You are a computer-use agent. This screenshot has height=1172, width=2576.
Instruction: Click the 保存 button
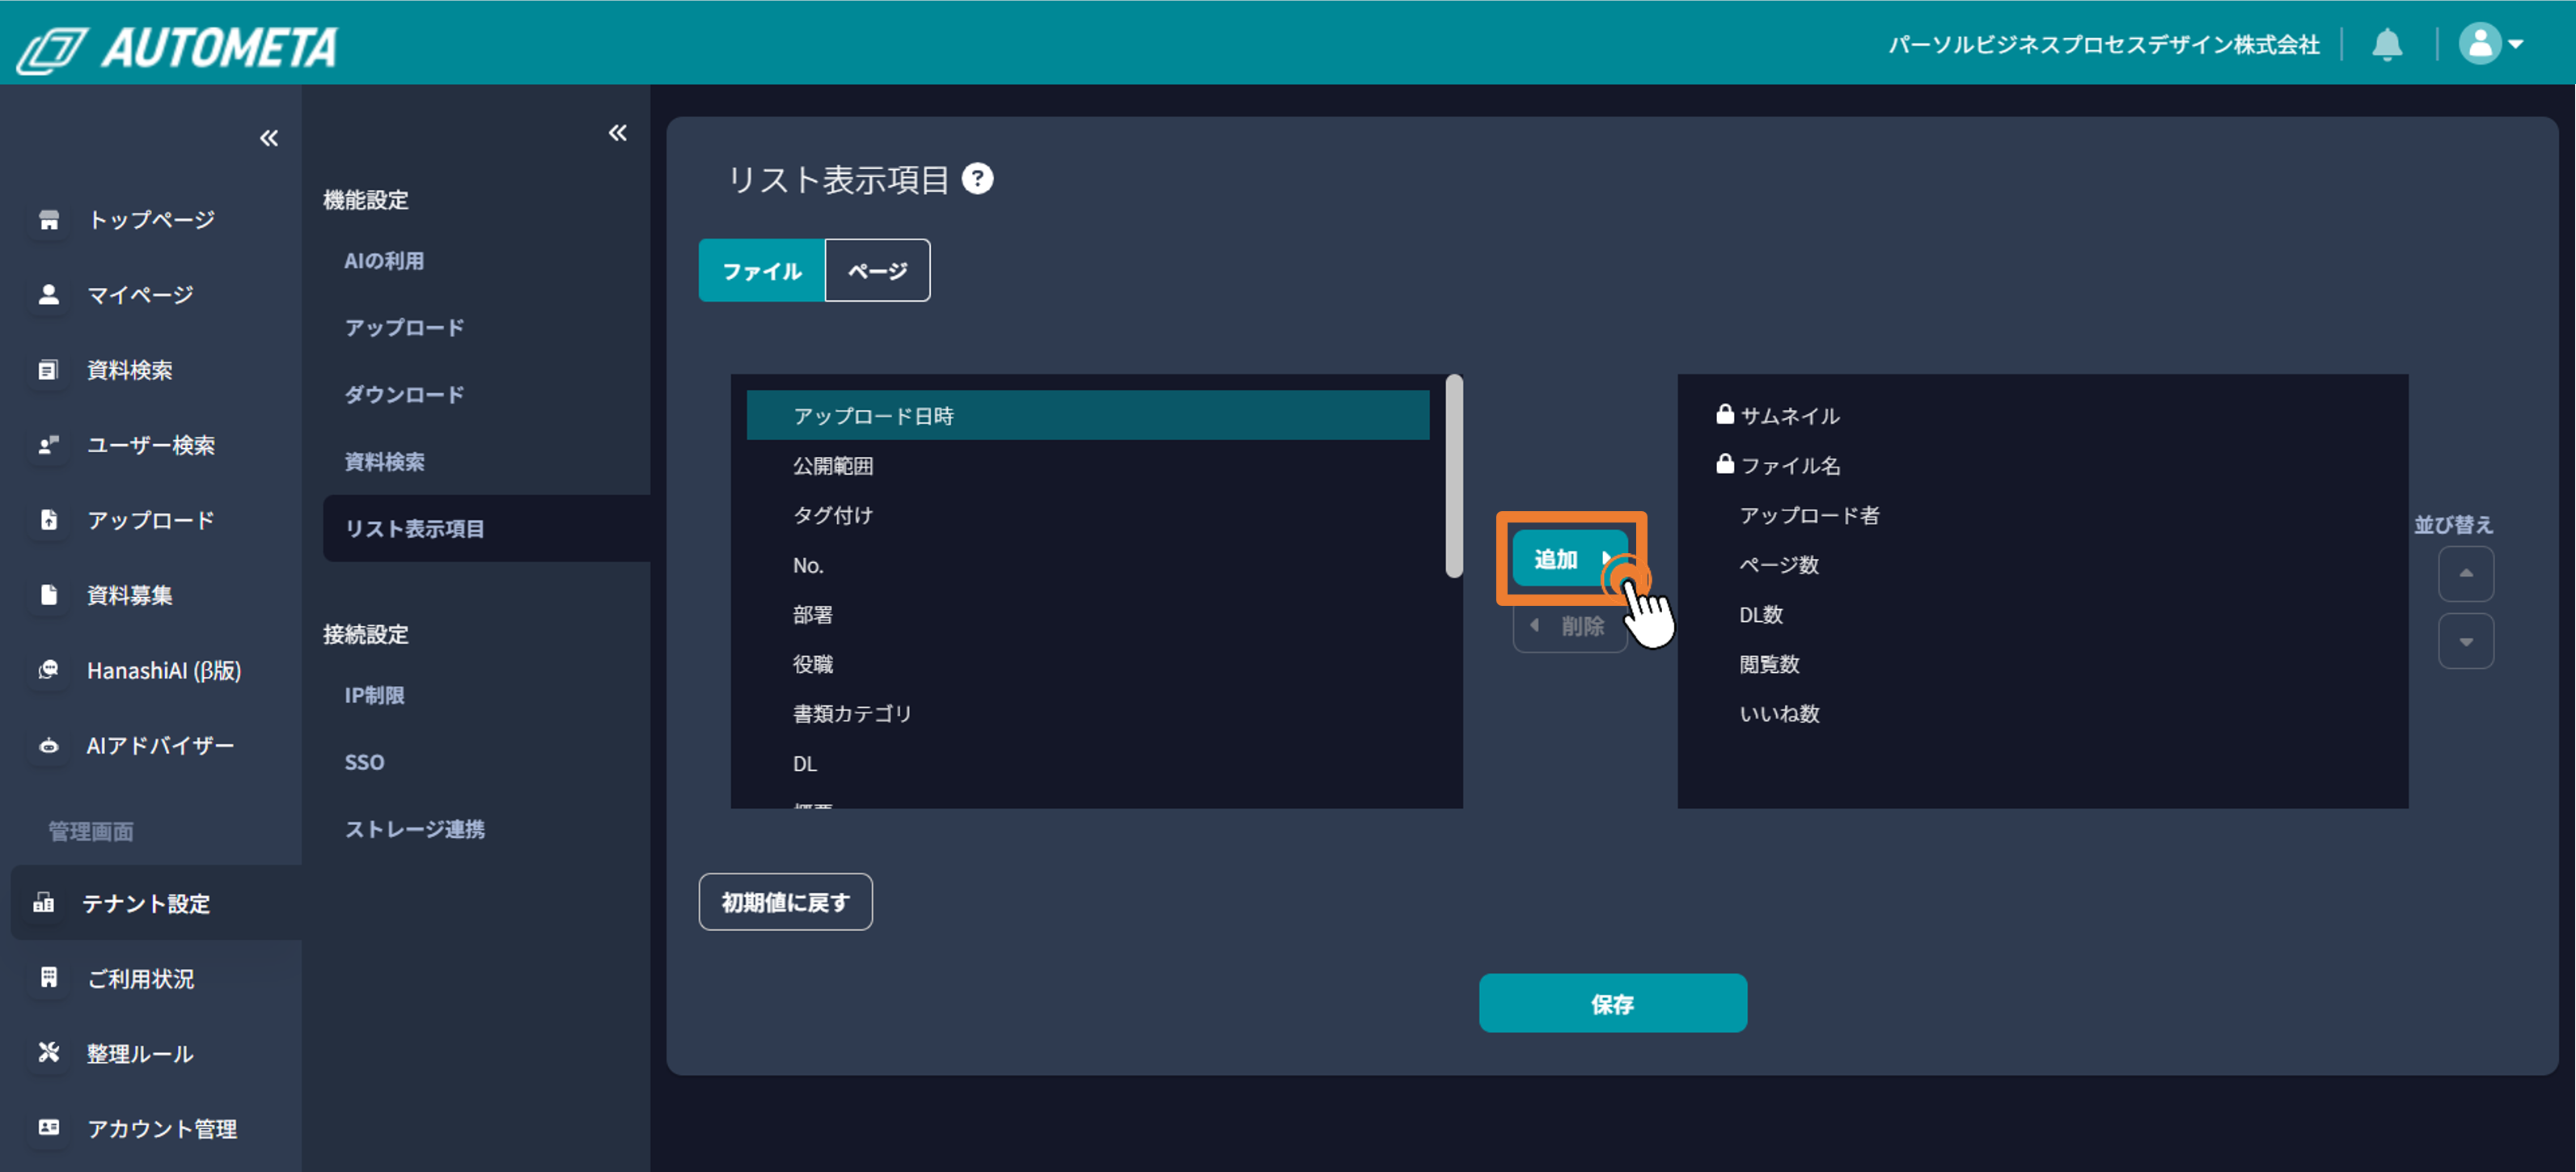click(1613, 1003)
